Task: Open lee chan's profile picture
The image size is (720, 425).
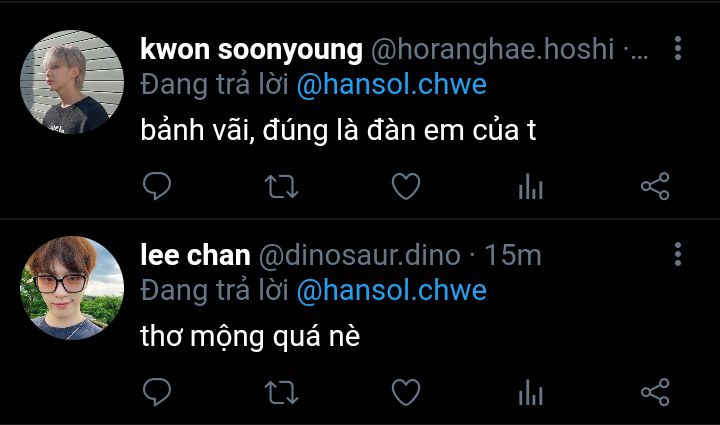Action: click(x=72, y=288)
